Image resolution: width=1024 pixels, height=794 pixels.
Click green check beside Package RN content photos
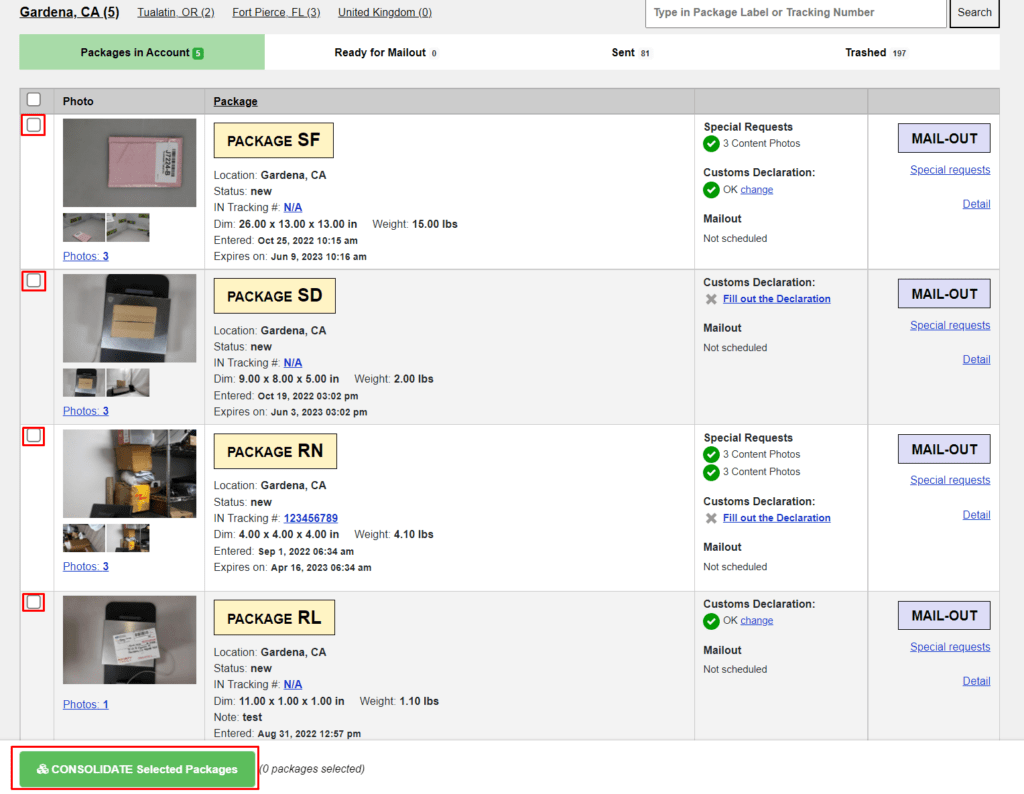(x=711, y=454)
